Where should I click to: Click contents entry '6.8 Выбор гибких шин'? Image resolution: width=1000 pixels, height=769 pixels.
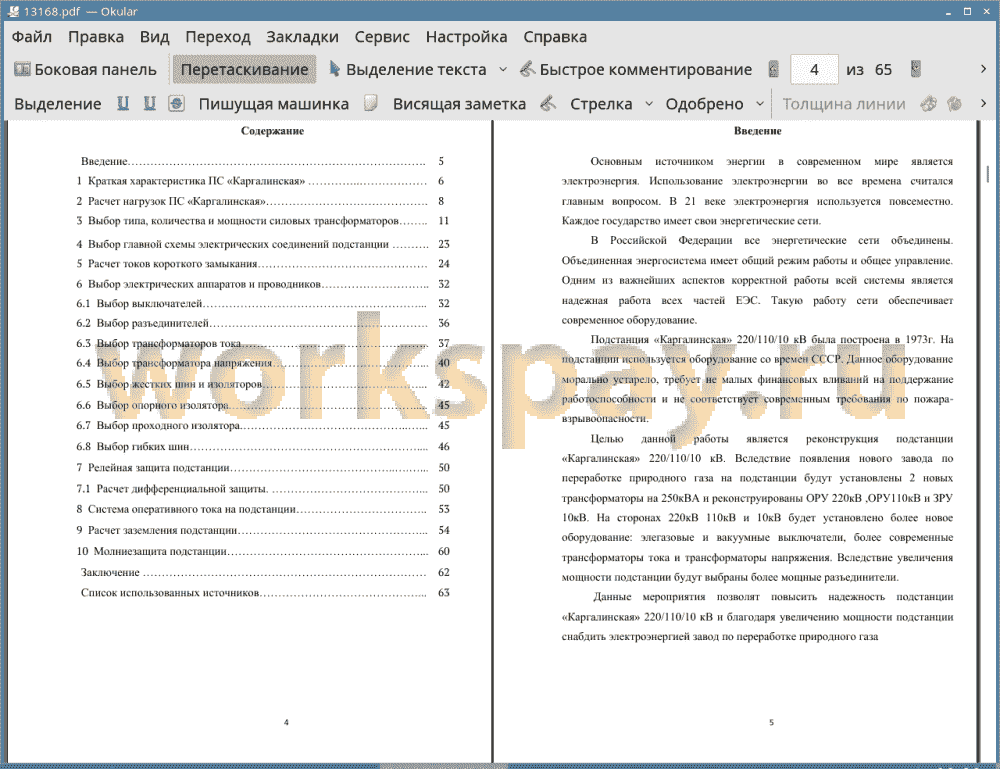coord(263,447)
